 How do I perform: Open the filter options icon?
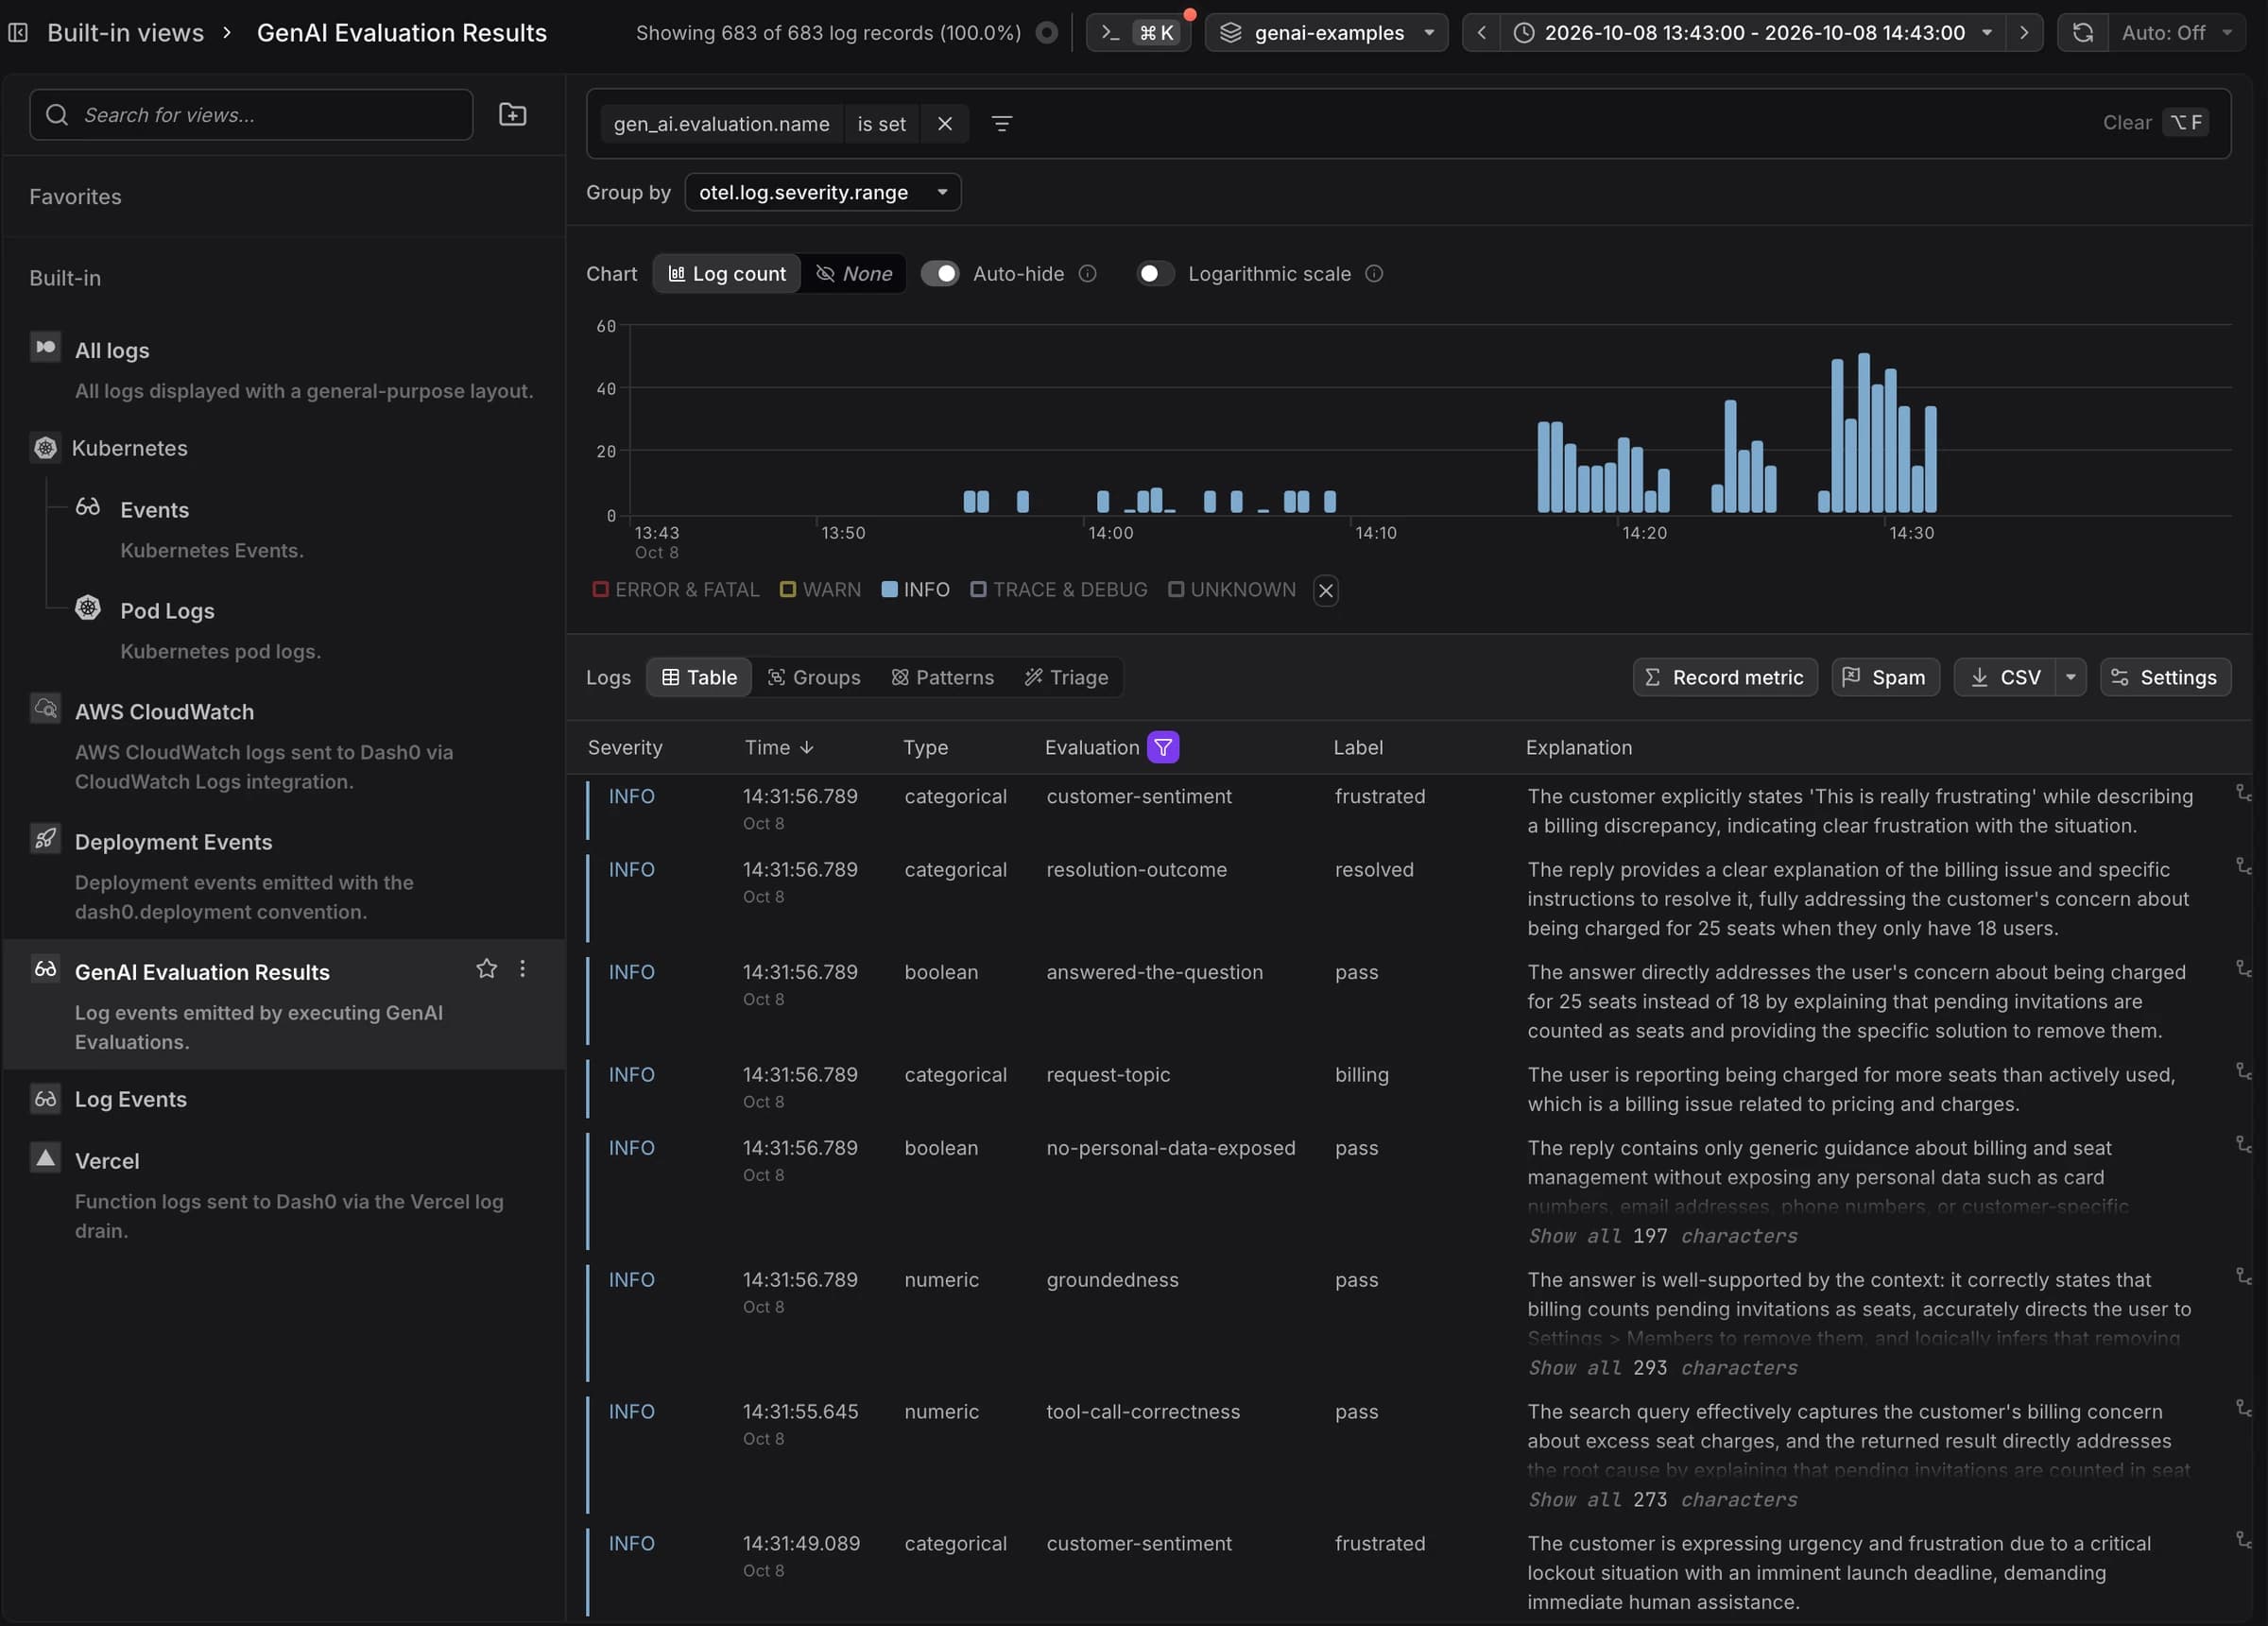tap(1001, 123)
